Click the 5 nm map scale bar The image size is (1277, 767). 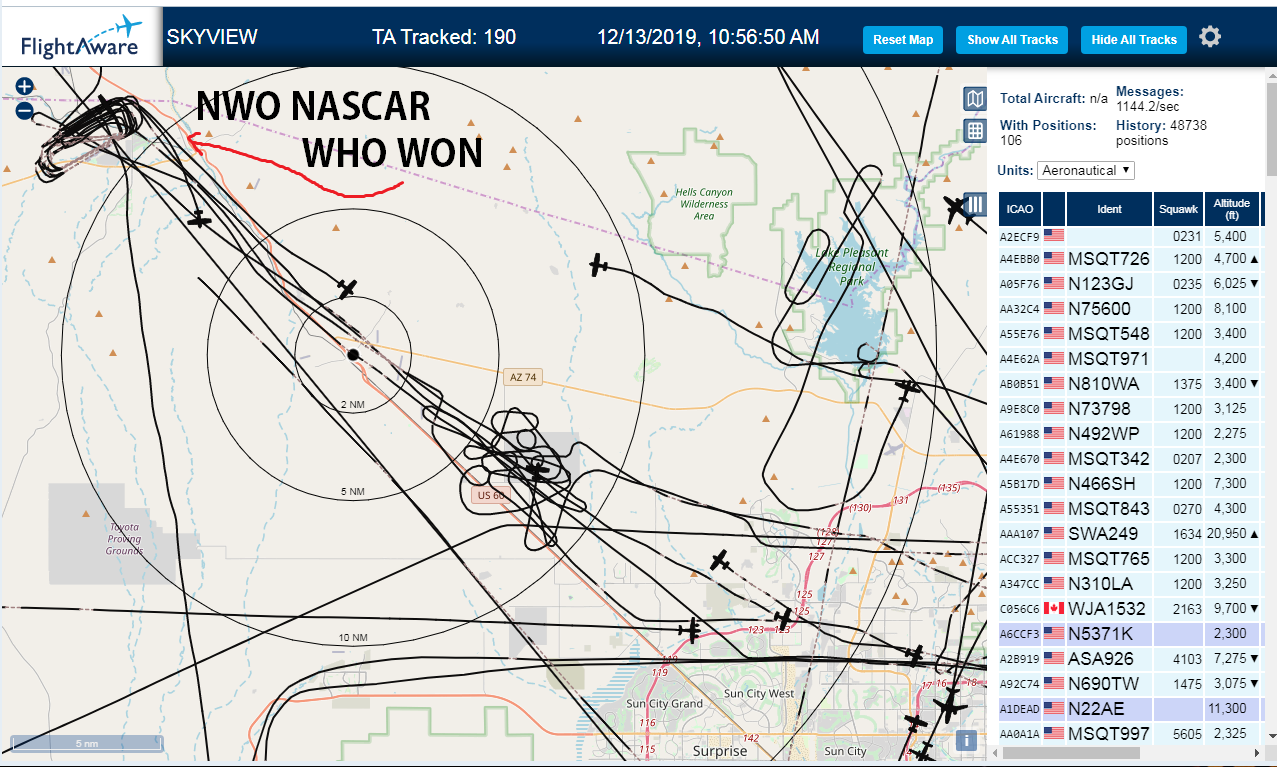click(x=86, y=743)
